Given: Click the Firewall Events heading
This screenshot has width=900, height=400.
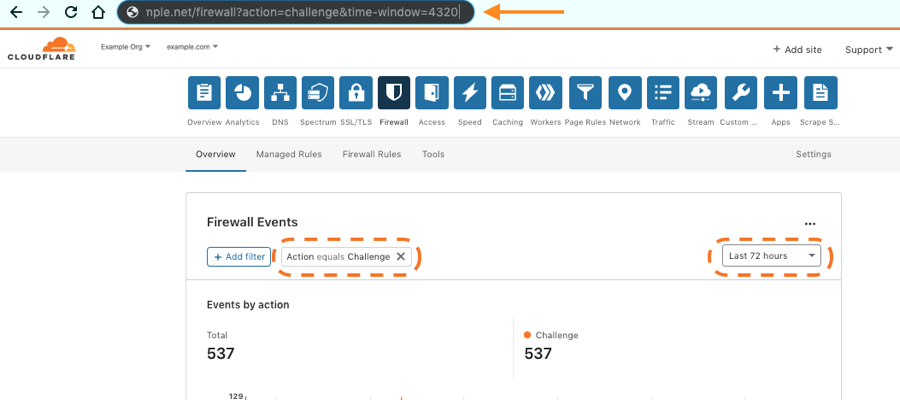Looking at the screenshot, I should coord(252,222).
